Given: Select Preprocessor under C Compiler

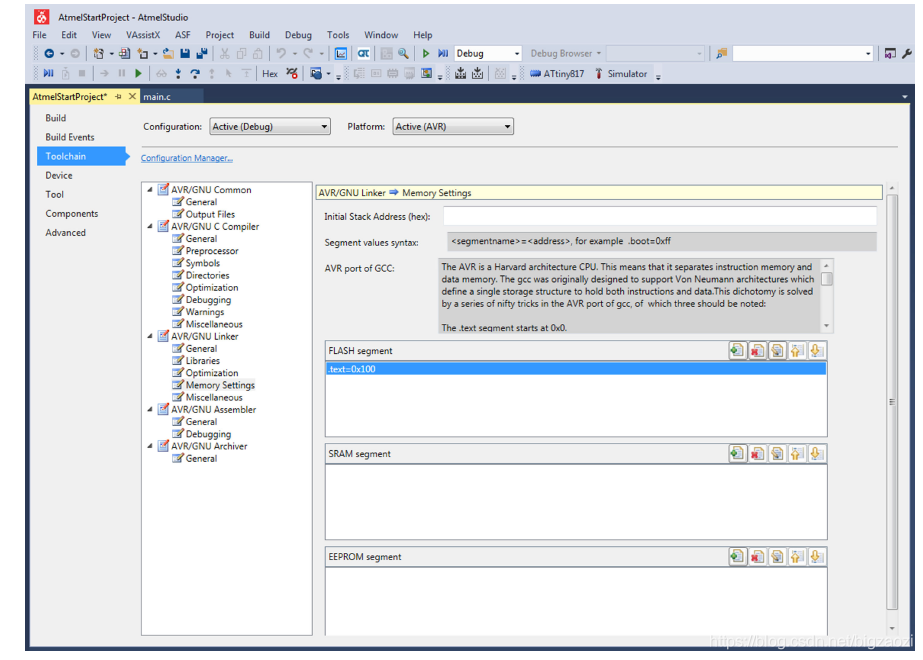Looking at the screenshot, I should click(x=212, y=251).
